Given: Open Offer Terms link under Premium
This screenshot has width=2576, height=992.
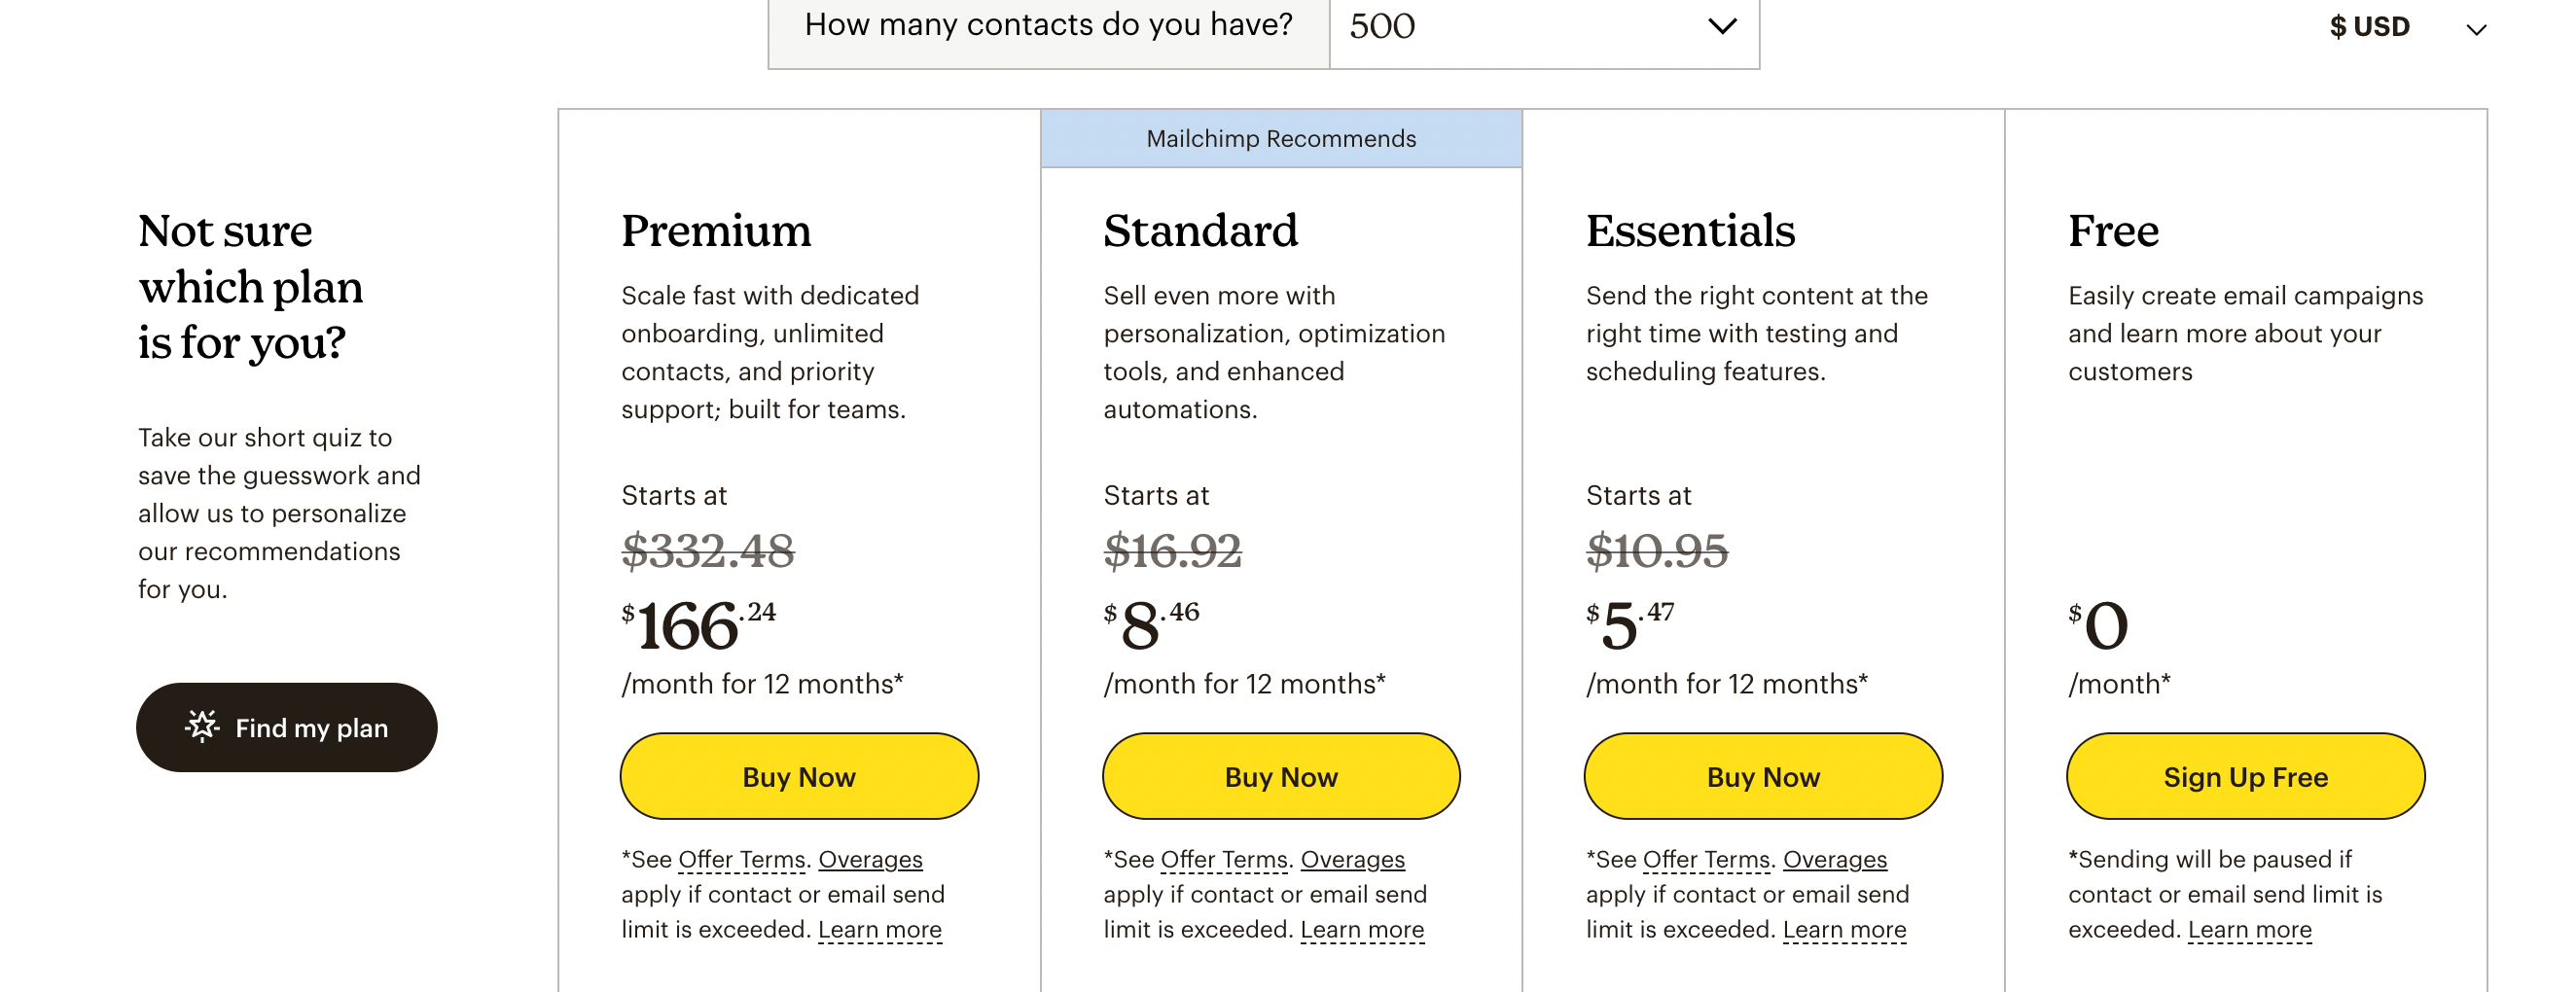Looking at the screenshot, I should click(x=741, y=860).
